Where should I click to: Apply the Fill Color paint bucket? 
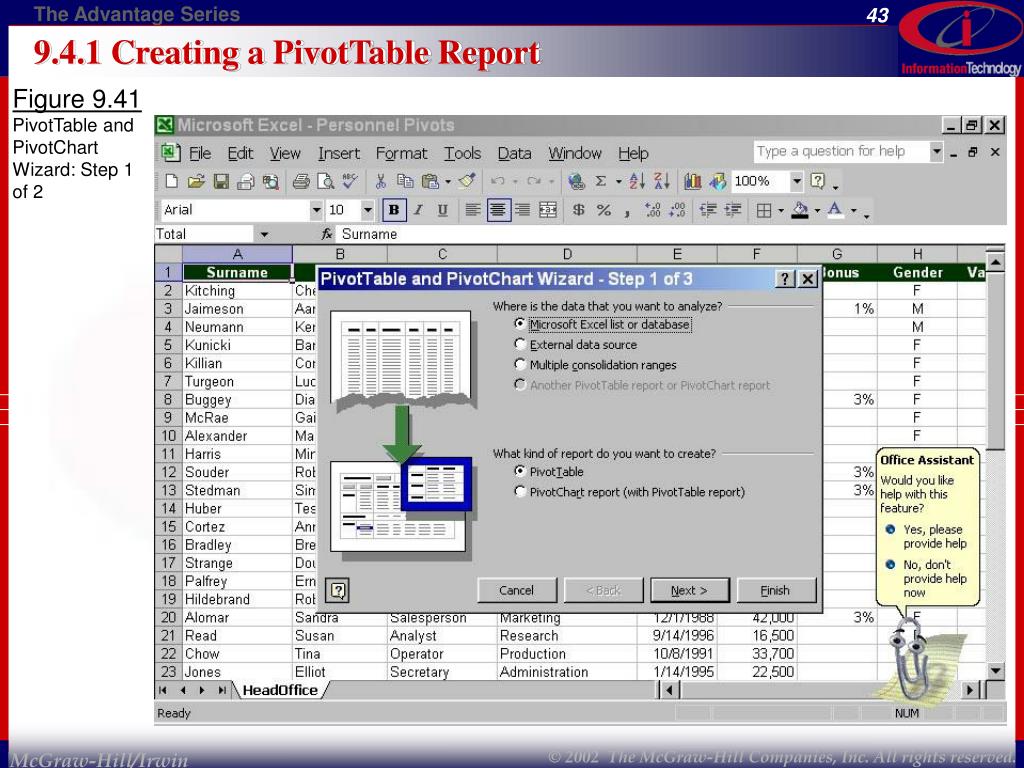pyautogui.click(x=800, y=210)
